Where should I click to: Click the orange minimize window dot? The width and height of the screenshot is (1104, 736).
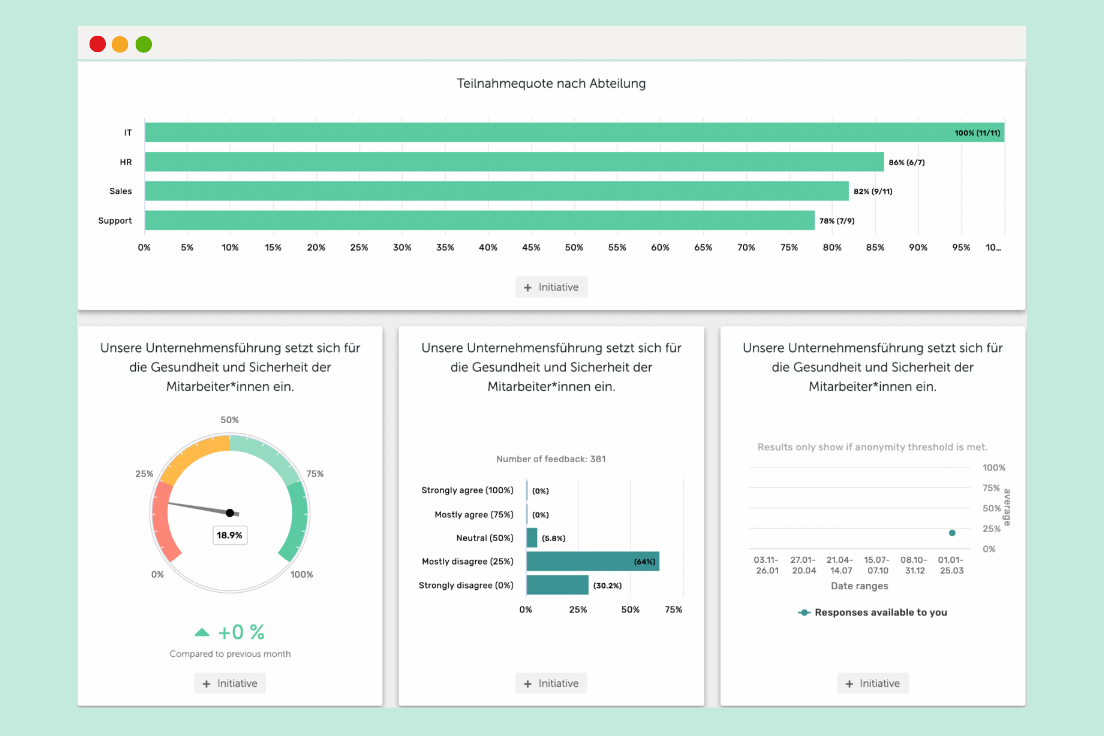120,44
